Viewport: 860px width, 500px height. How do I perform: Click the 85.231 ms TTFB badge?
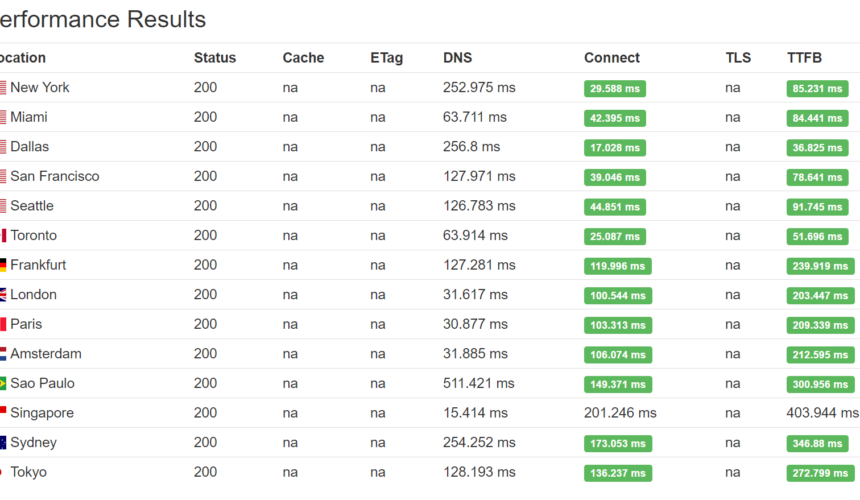pyautogui.click(x=817, y=89)
